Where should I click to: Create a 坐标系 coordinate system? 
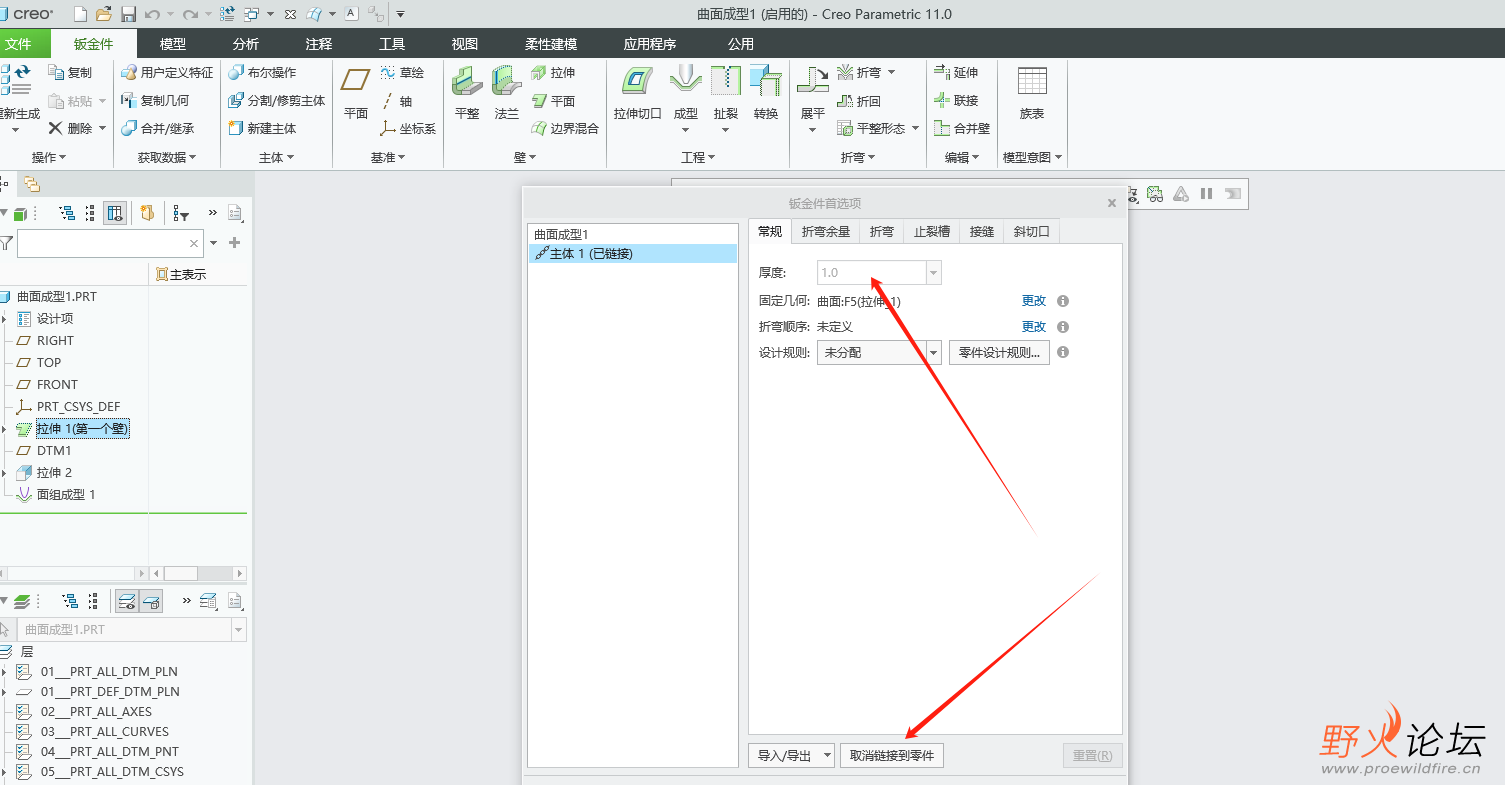(x=408, y=128)
